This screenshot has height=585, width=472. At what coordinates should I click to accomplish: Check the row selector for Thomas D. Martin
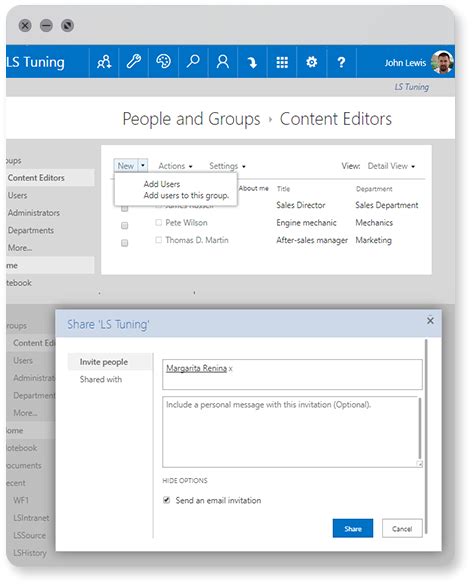coord(125,243)
